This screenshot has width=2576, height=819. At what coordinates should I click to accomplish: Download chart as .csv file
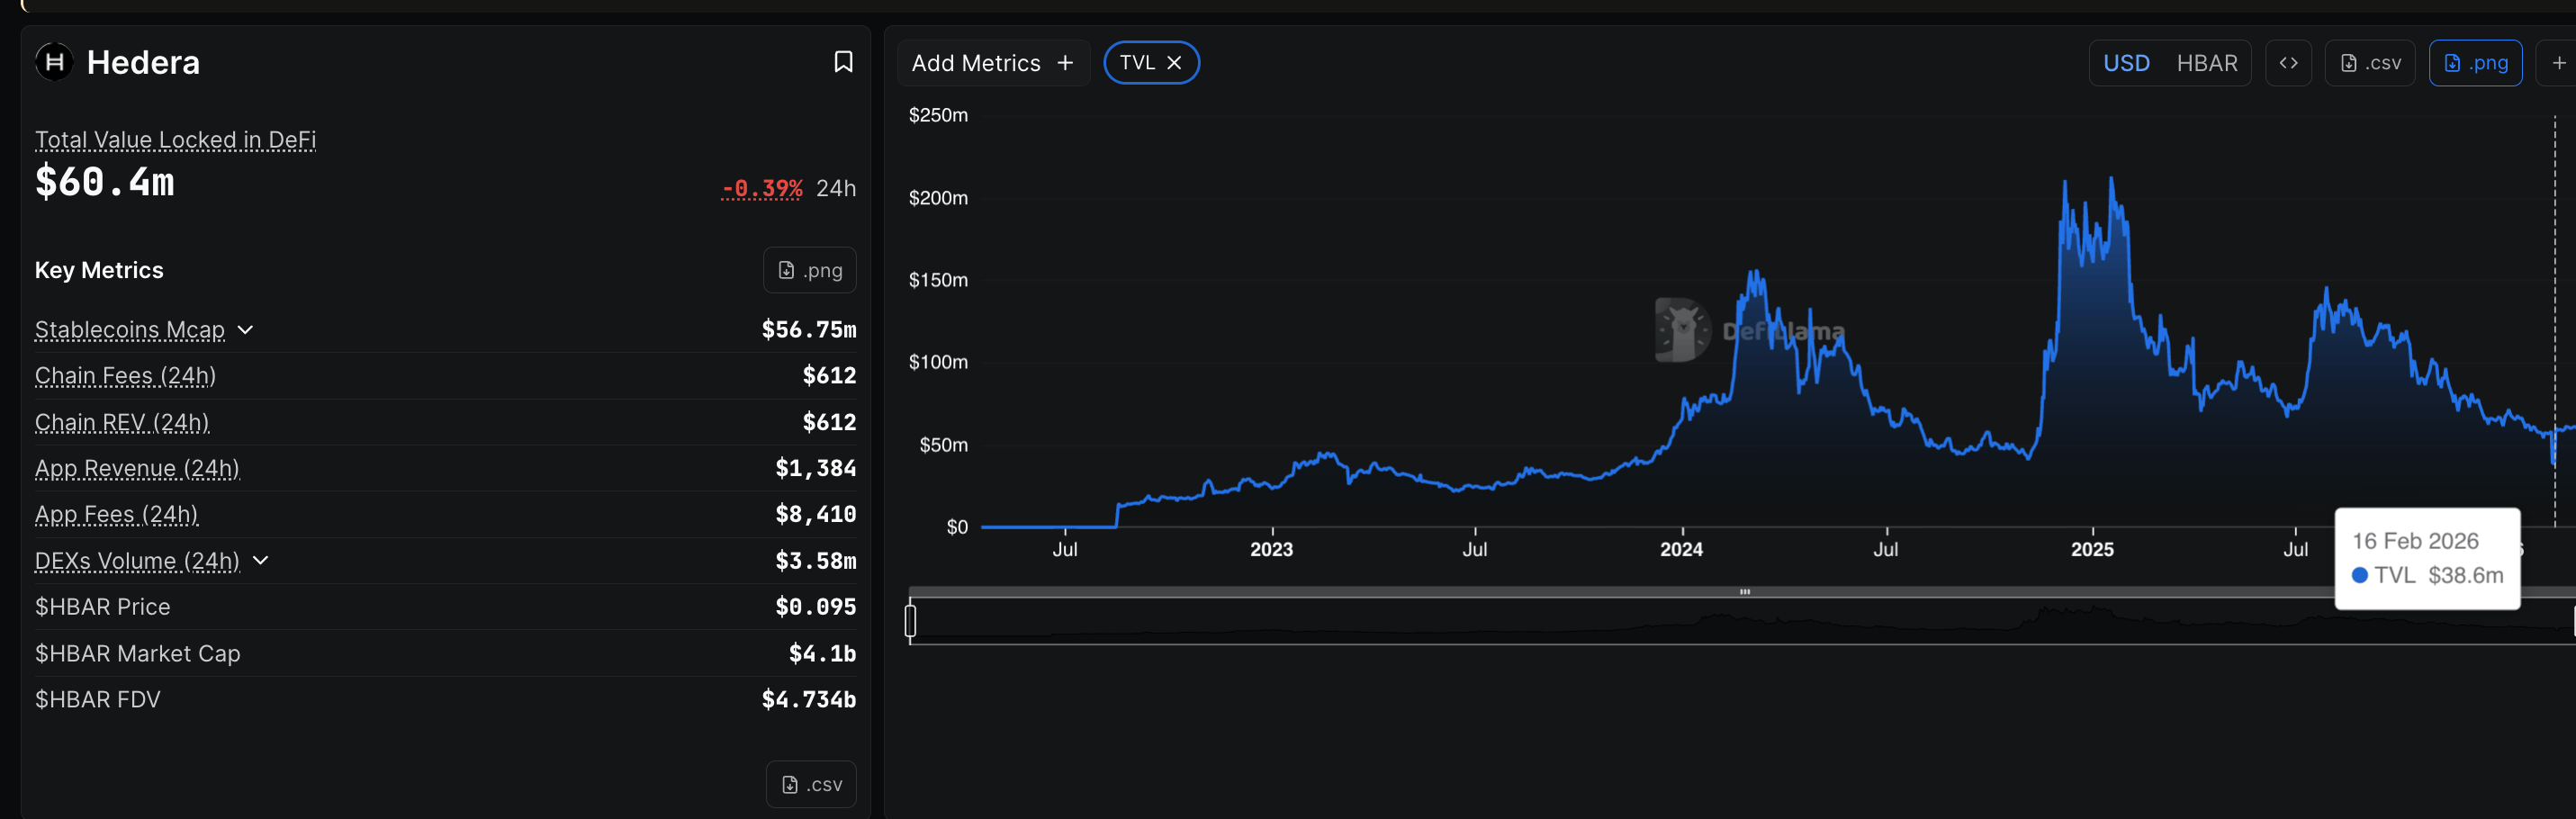[2370, 63]
